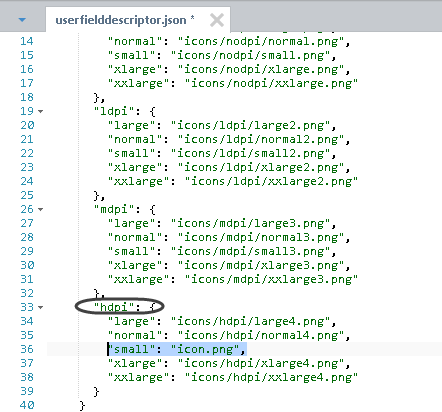Click line number 40 in gutter
The height and width of the screenshot is (412, 442).
(x=27, y=405)
